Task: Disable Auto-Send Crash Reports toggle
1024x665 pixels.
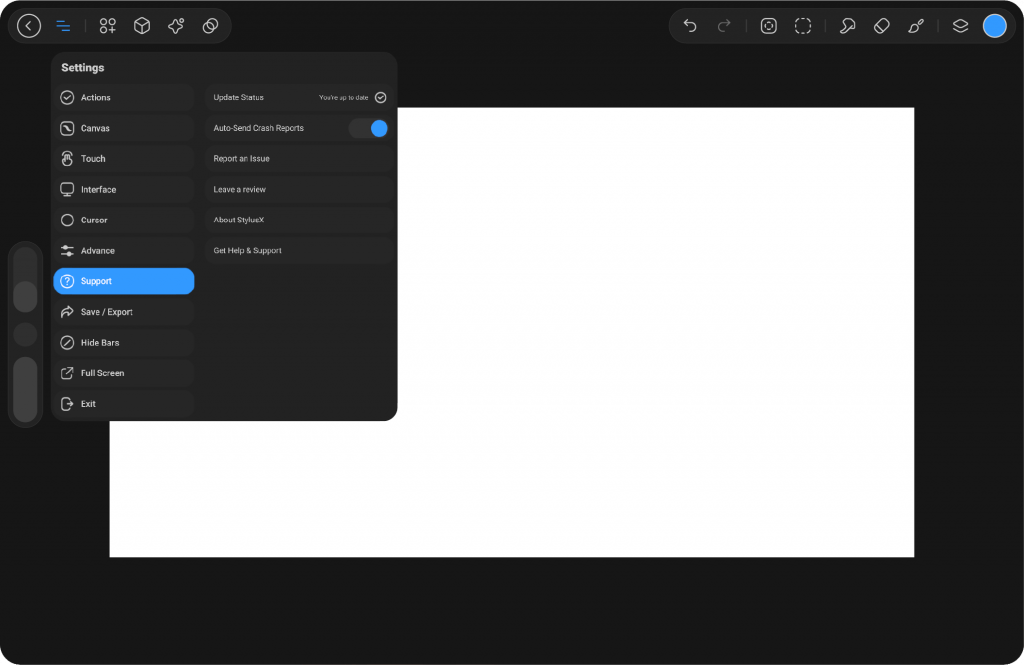Action: (x=368, y=128)
